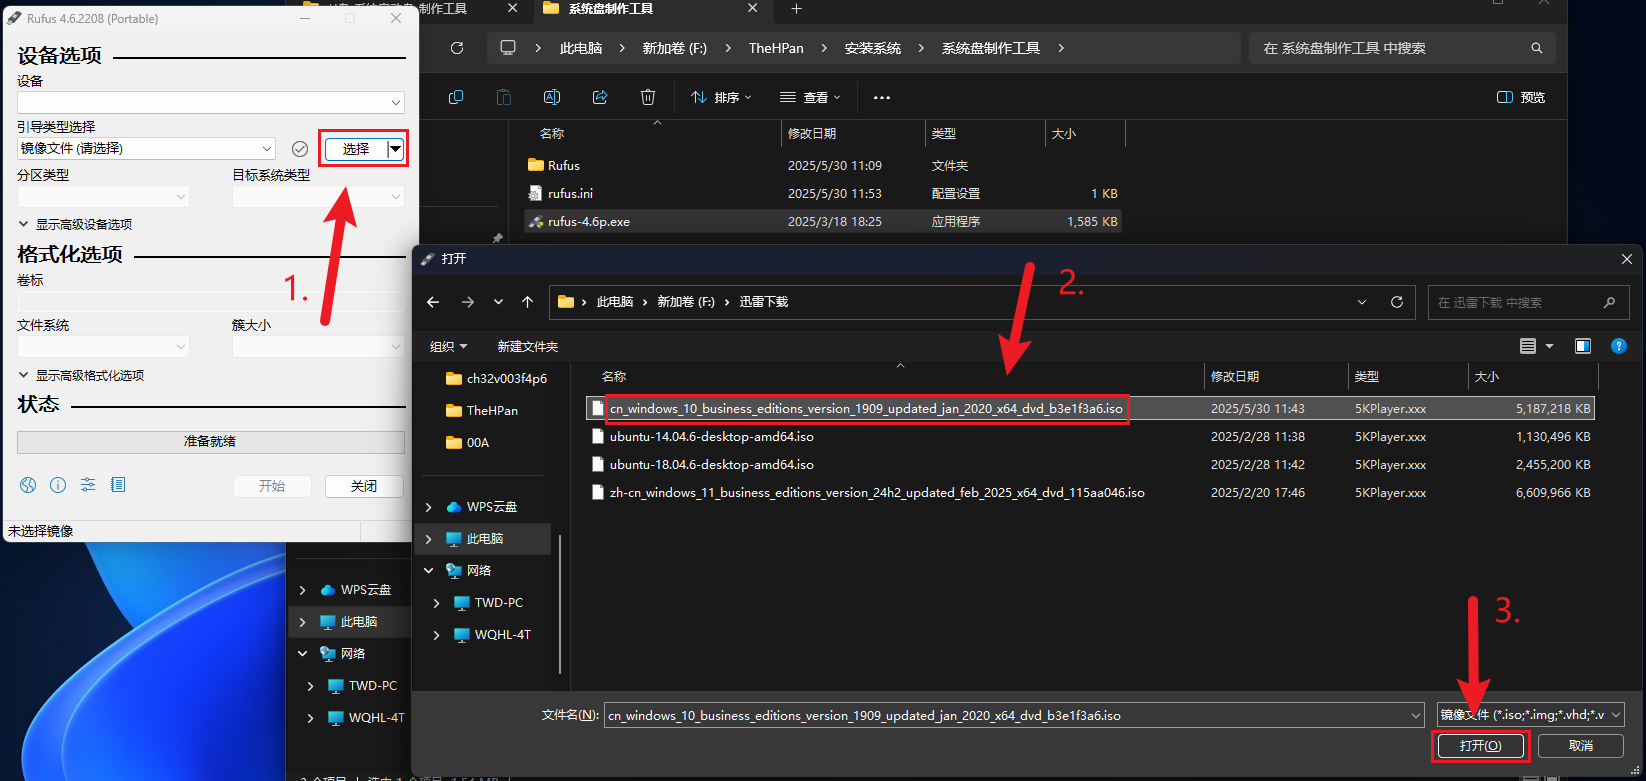Click the 取消 cancel button
The height and width of the screenshot is (781, 1646).
(x=1581, y=746)
